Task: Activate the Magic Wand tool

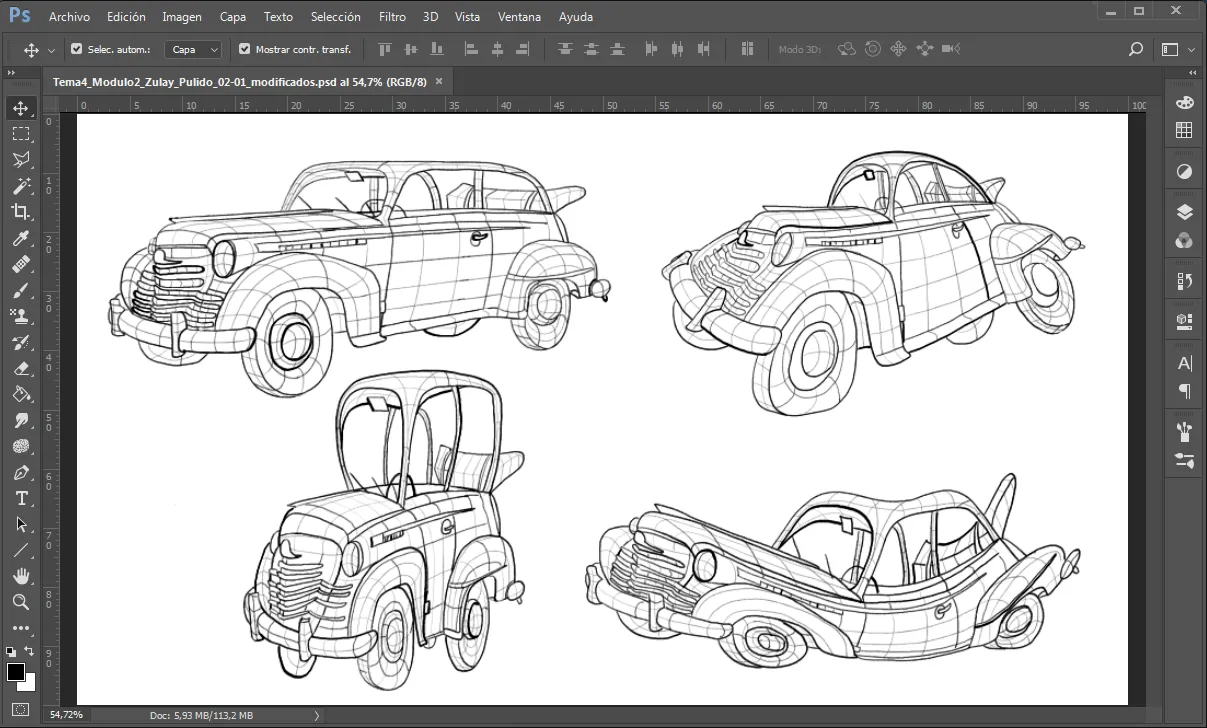Action: pyautogui.click(x=20, y=186)
